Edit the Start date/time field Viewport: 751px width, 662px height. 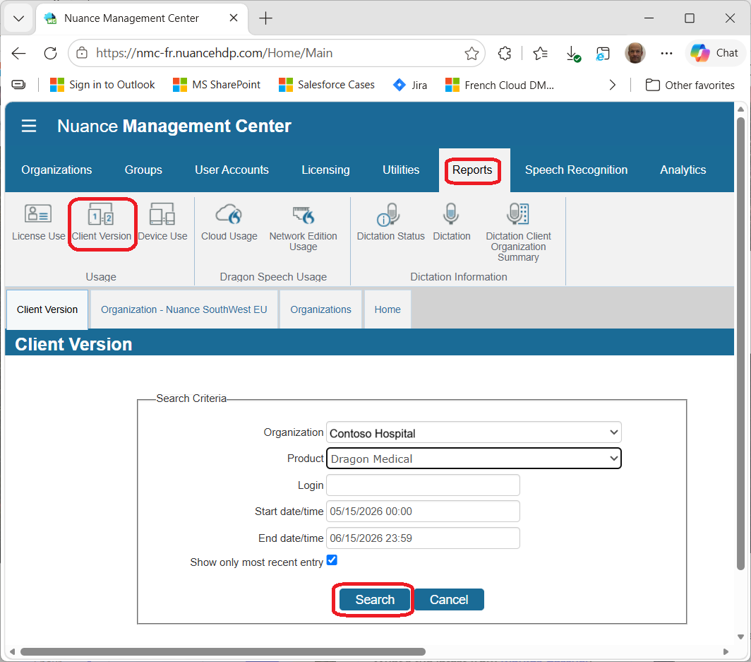(x=423, y=512)
